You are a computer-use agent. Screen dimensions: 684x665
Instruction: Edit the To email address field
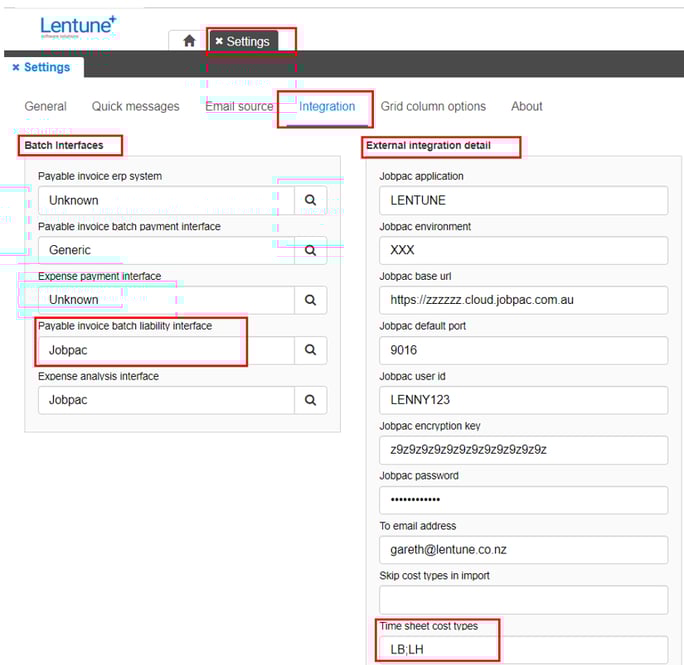click(x=523, y=550)
